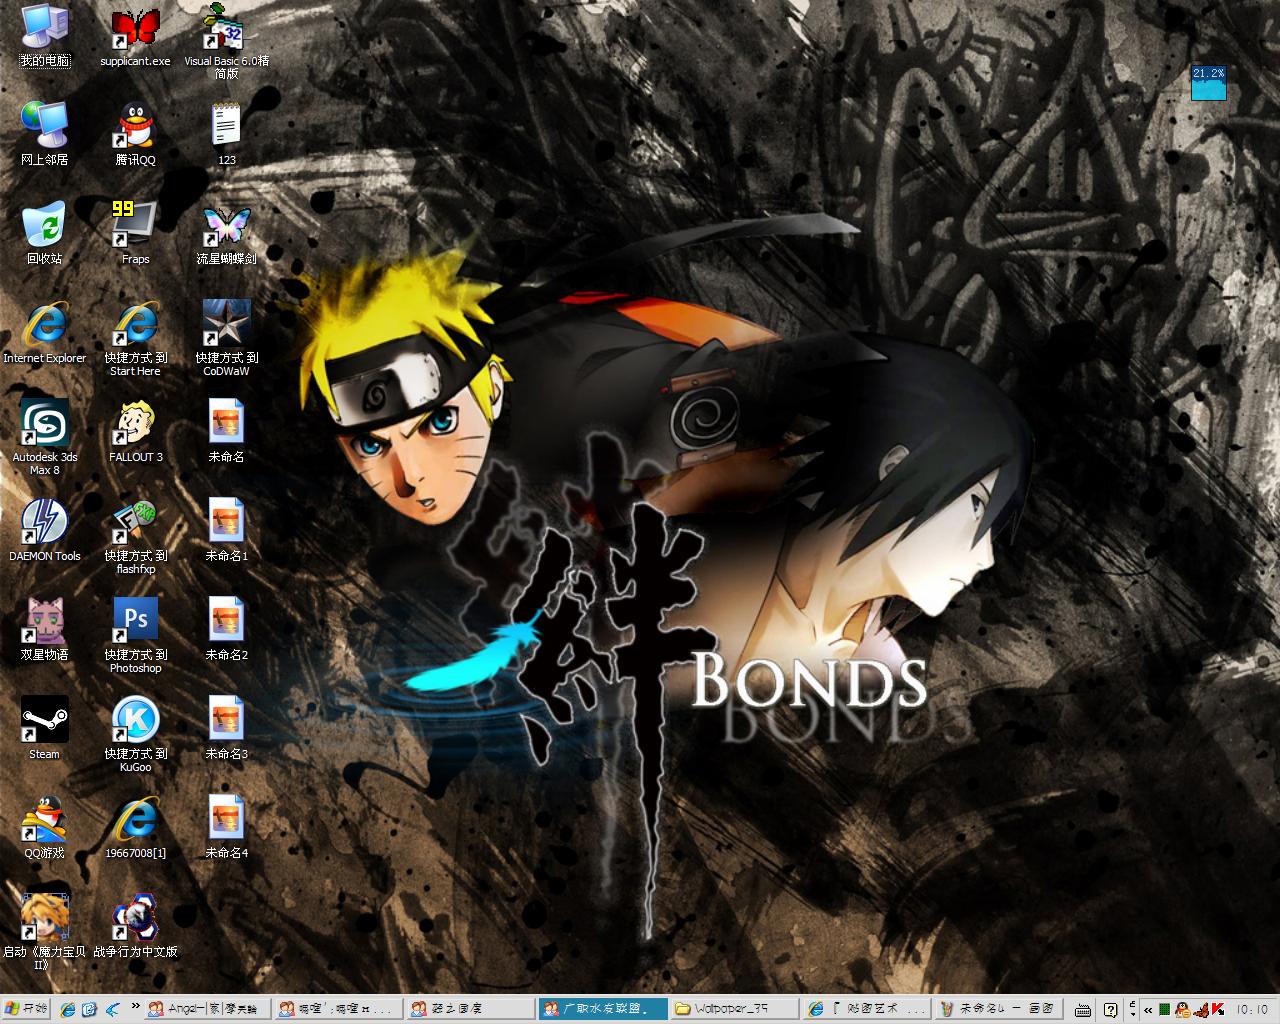Launch DAEMON Tools icon
The height and width of the screenshot is (1024, 1280).
pos(45,530)
